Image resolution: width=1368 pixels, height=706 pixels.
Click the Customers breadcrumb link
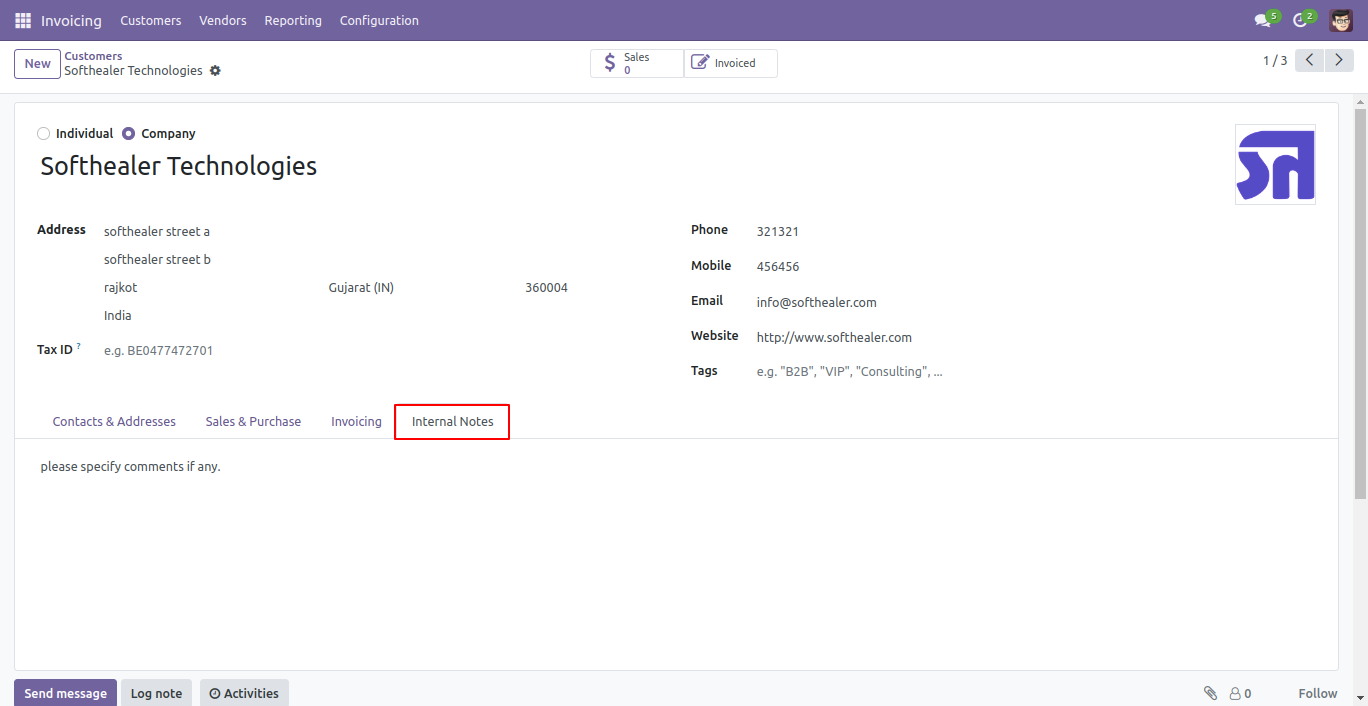(x=93, y=56)
